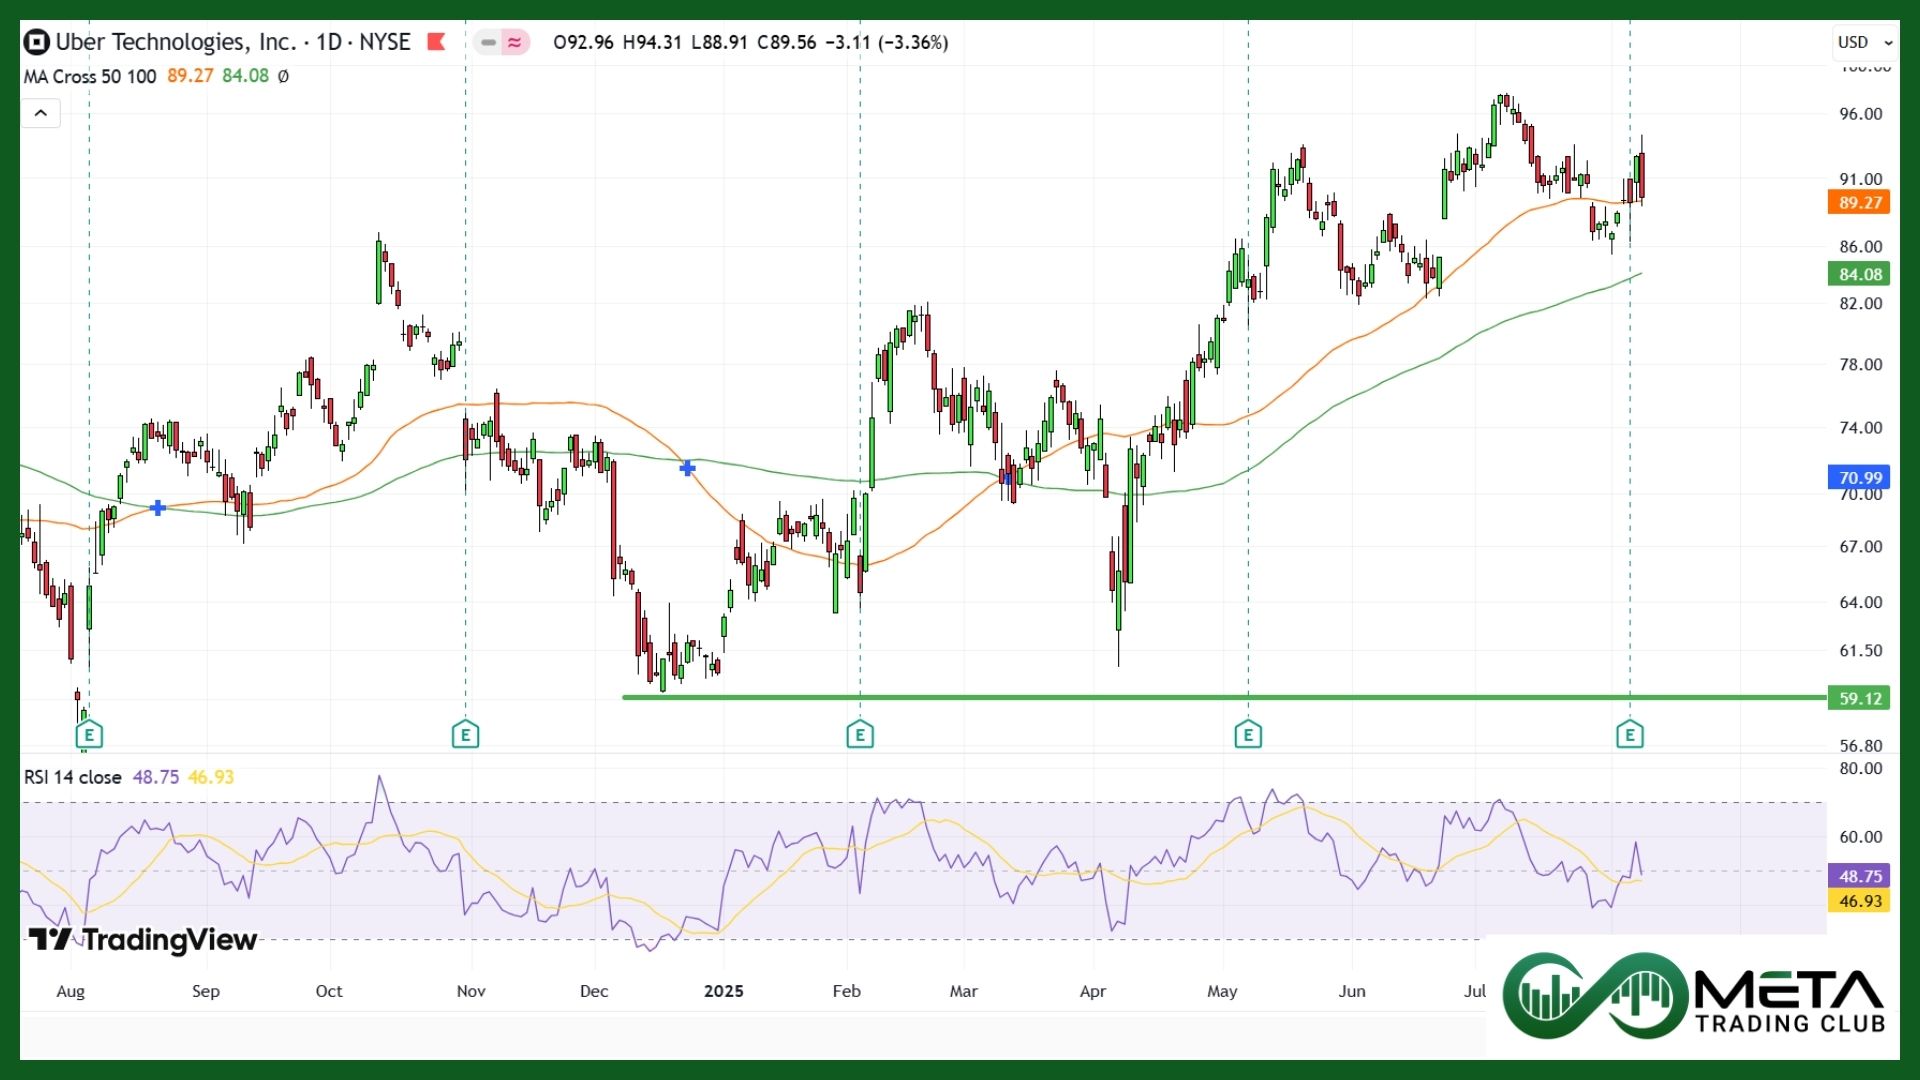Click the Meta Trading Club logo

[1692, 996]
